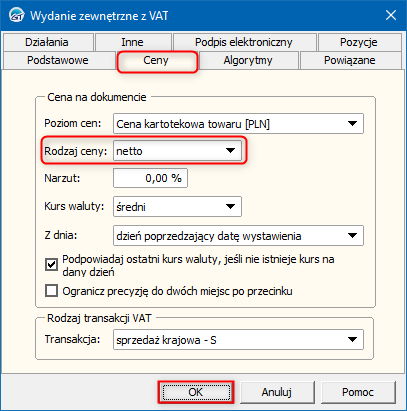The image size is (407, 411).
Task: Select the Pozycje tab
Action: pyautogui.click(x=359, y=42)
